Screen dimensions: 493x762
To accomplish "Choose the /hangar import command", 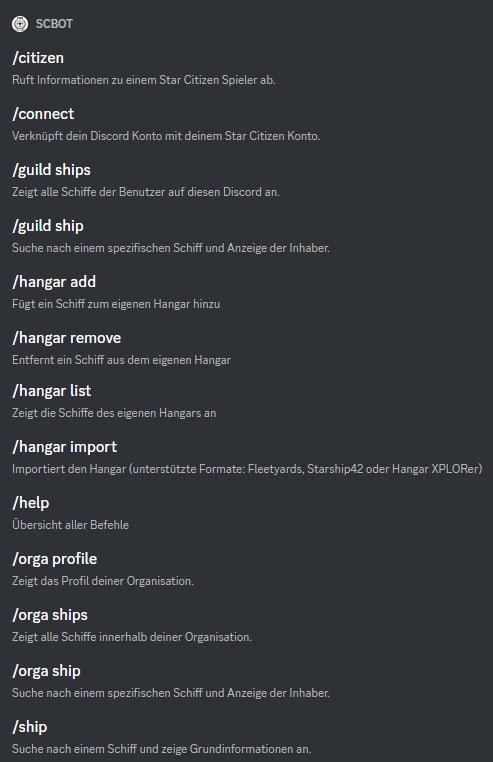I will [65, 447].
